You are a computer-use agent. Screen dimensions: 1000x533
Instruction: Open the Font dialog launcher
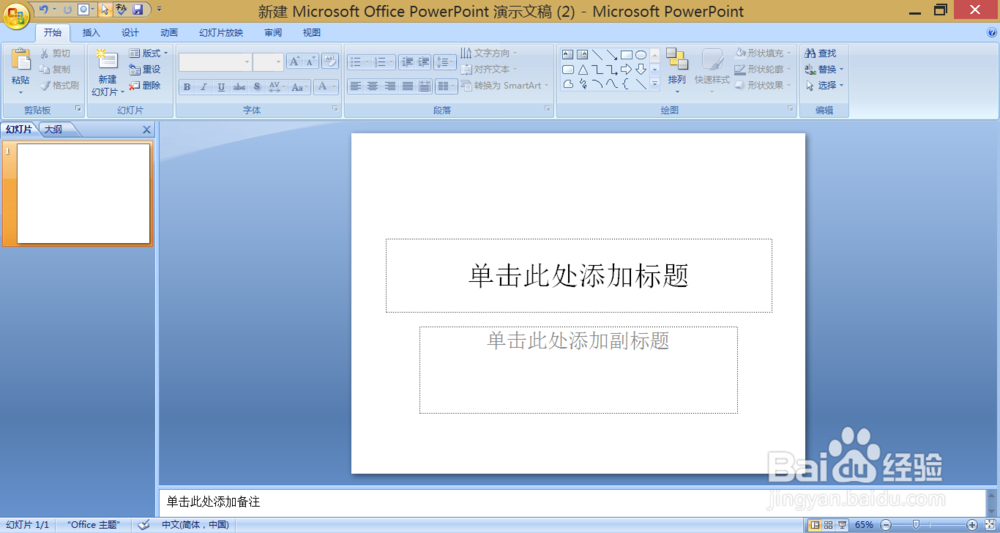pyautogui.click(x=335, y=110)
